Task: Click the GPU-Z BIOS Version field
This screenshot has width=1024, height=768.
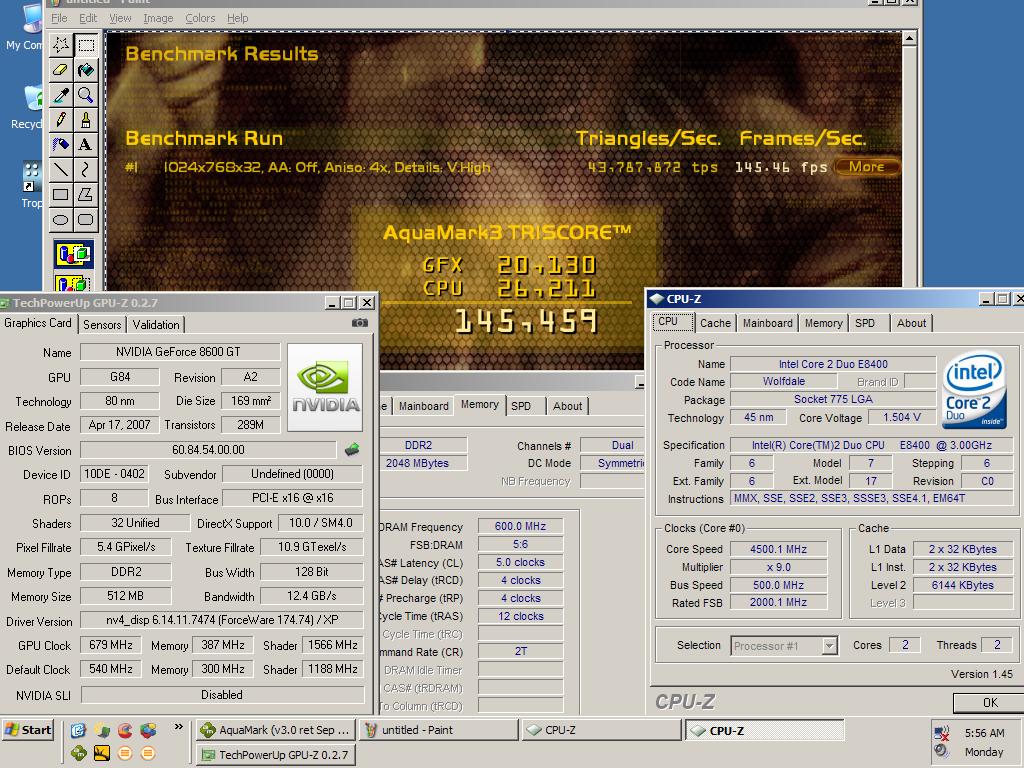Action: click(x=208, y=450)
